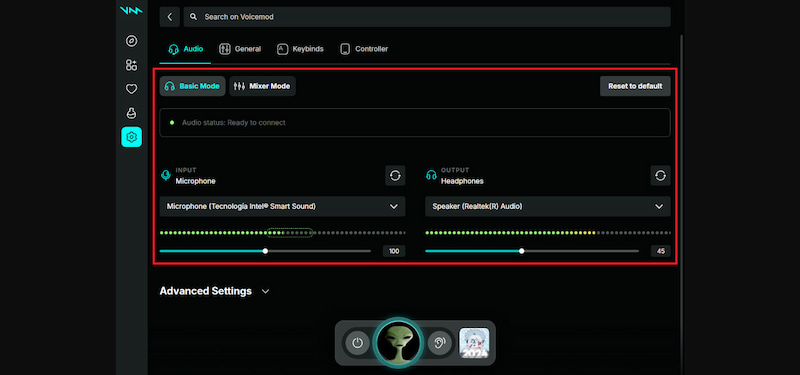Select Basic Mode
Image resolution: width=800 pixels, height=375 pixels.
[192, 86]
